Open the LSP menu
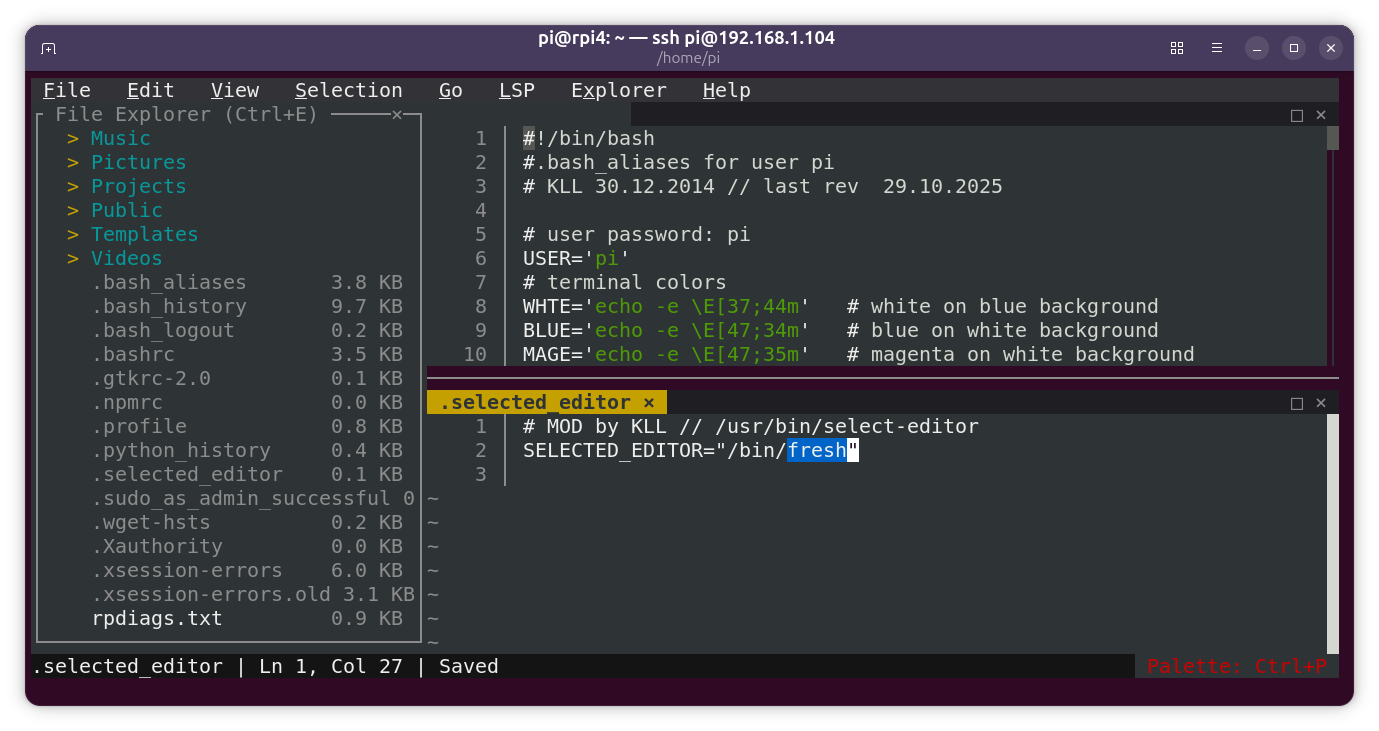This screenshot has width=1379, height=731. point(517,91)
